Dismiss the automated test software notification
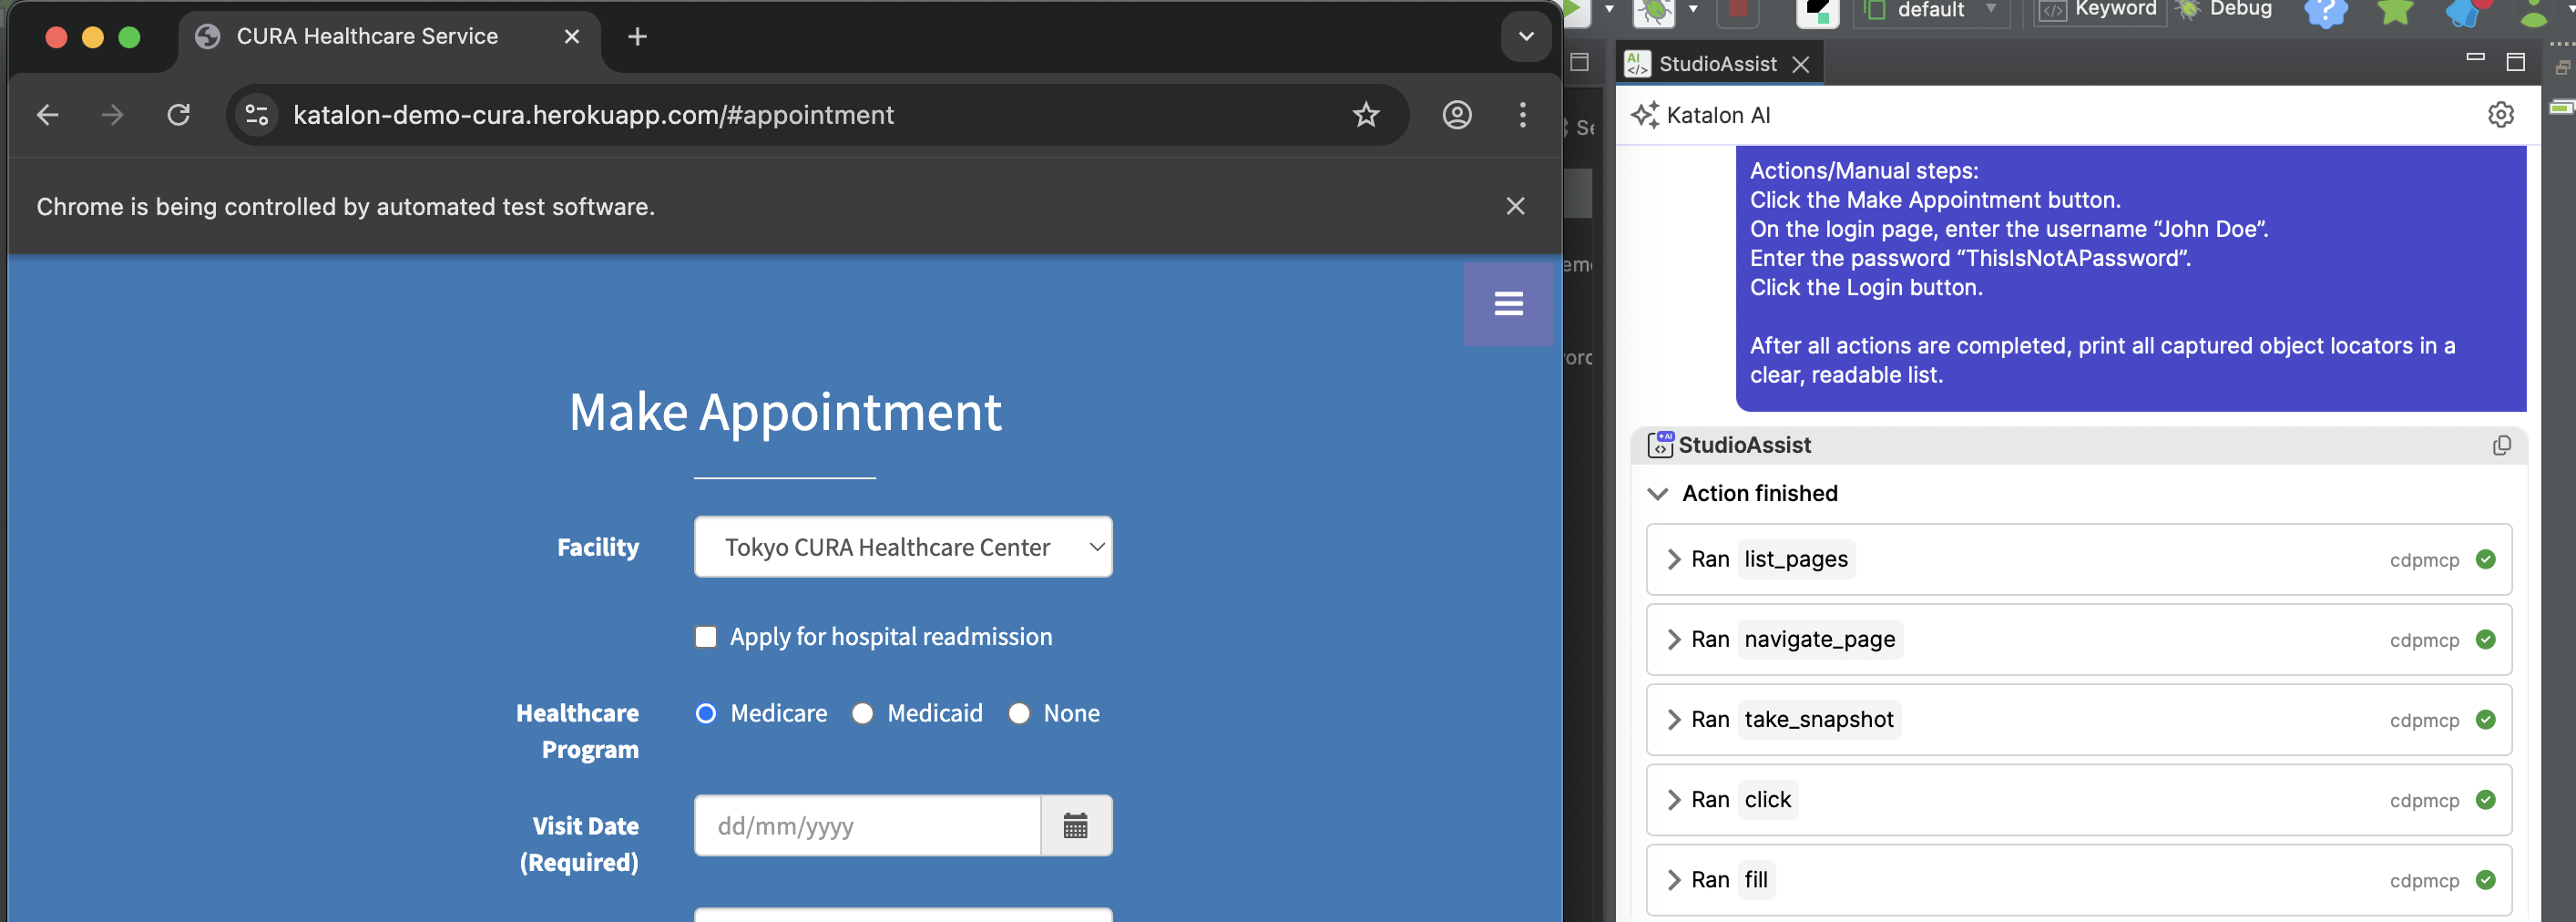The image size is (2576, 922). (x=1516, y=206)
